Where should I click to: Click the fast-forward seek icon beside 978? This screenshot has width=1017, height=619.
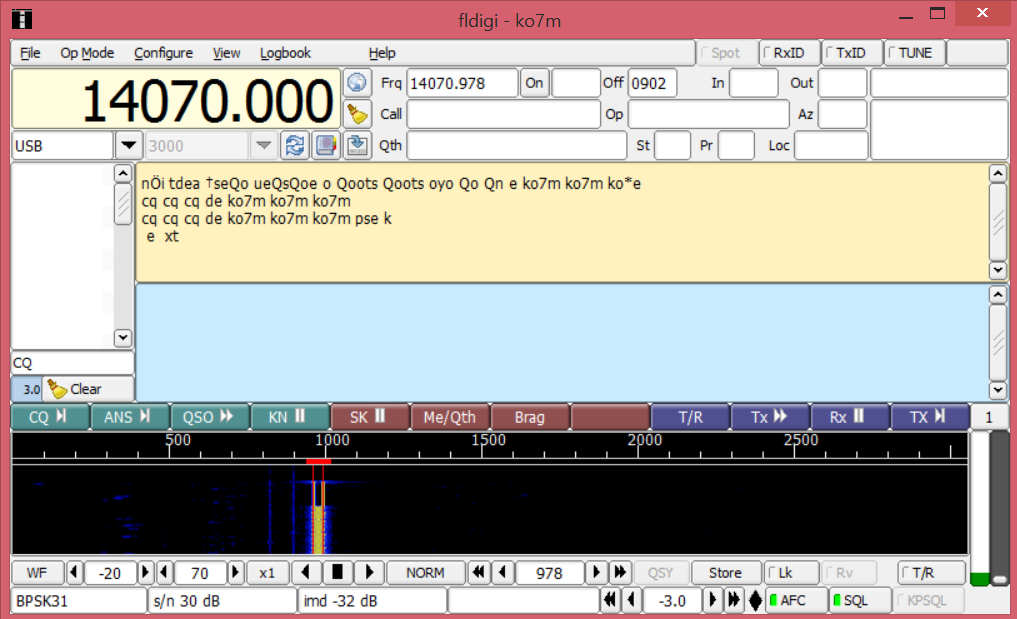point(619,572)
